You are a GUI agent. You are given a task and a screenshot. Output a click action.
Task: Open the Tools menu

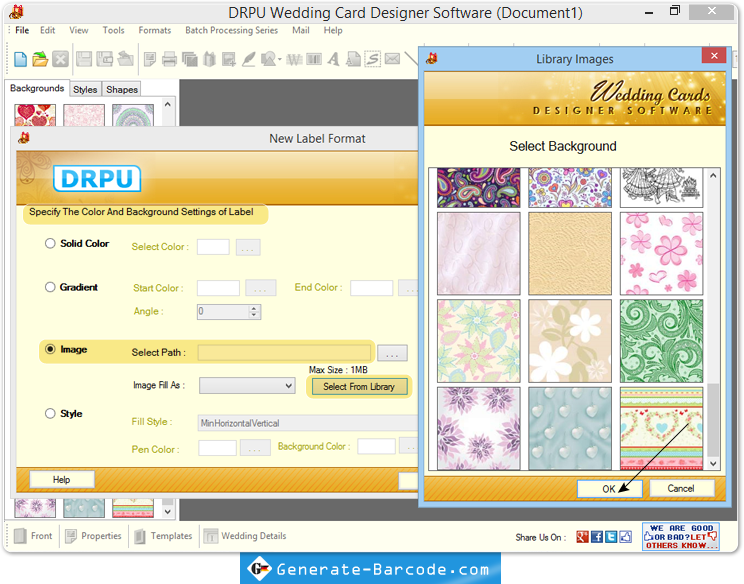114,30
